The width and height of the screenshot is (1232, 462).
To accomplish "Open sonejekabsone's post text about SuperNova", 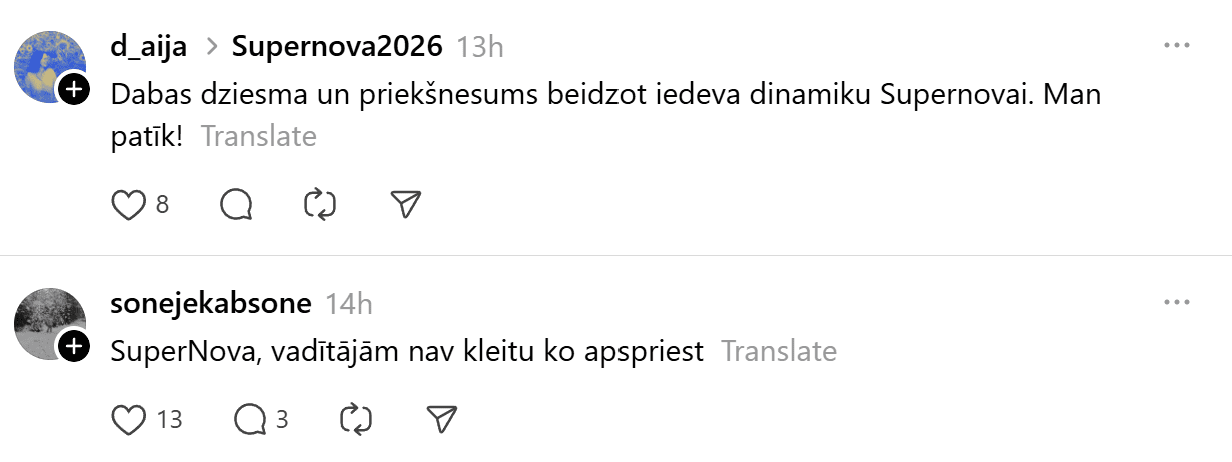I will pos(407,351).
